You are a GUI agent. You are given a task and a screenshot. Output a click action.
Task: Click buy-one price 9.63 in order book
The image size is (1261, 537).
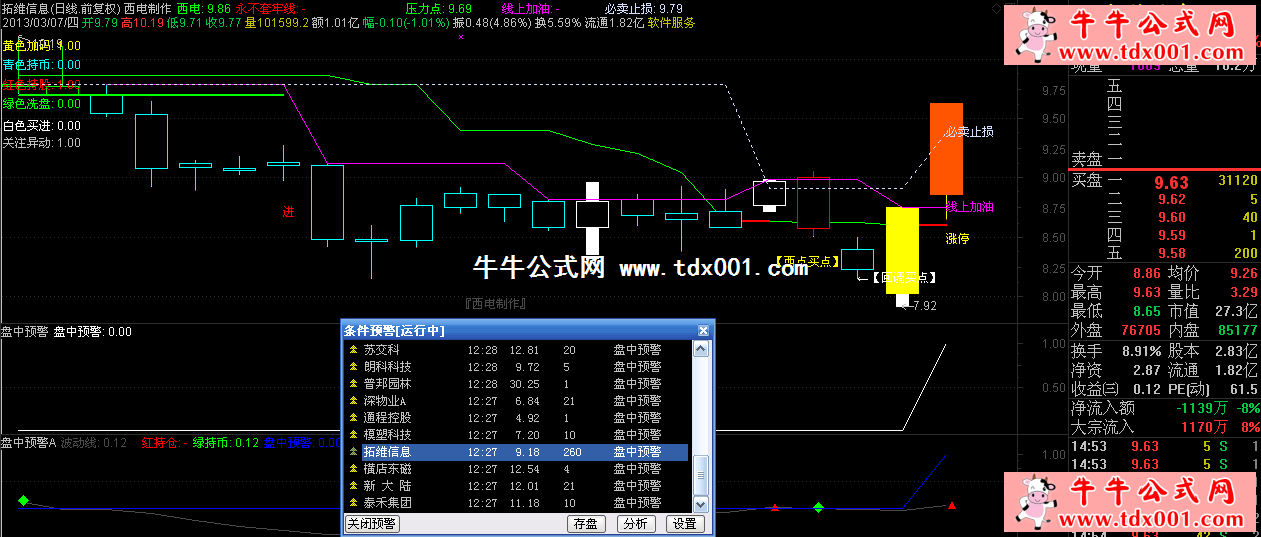point(1171,182)
